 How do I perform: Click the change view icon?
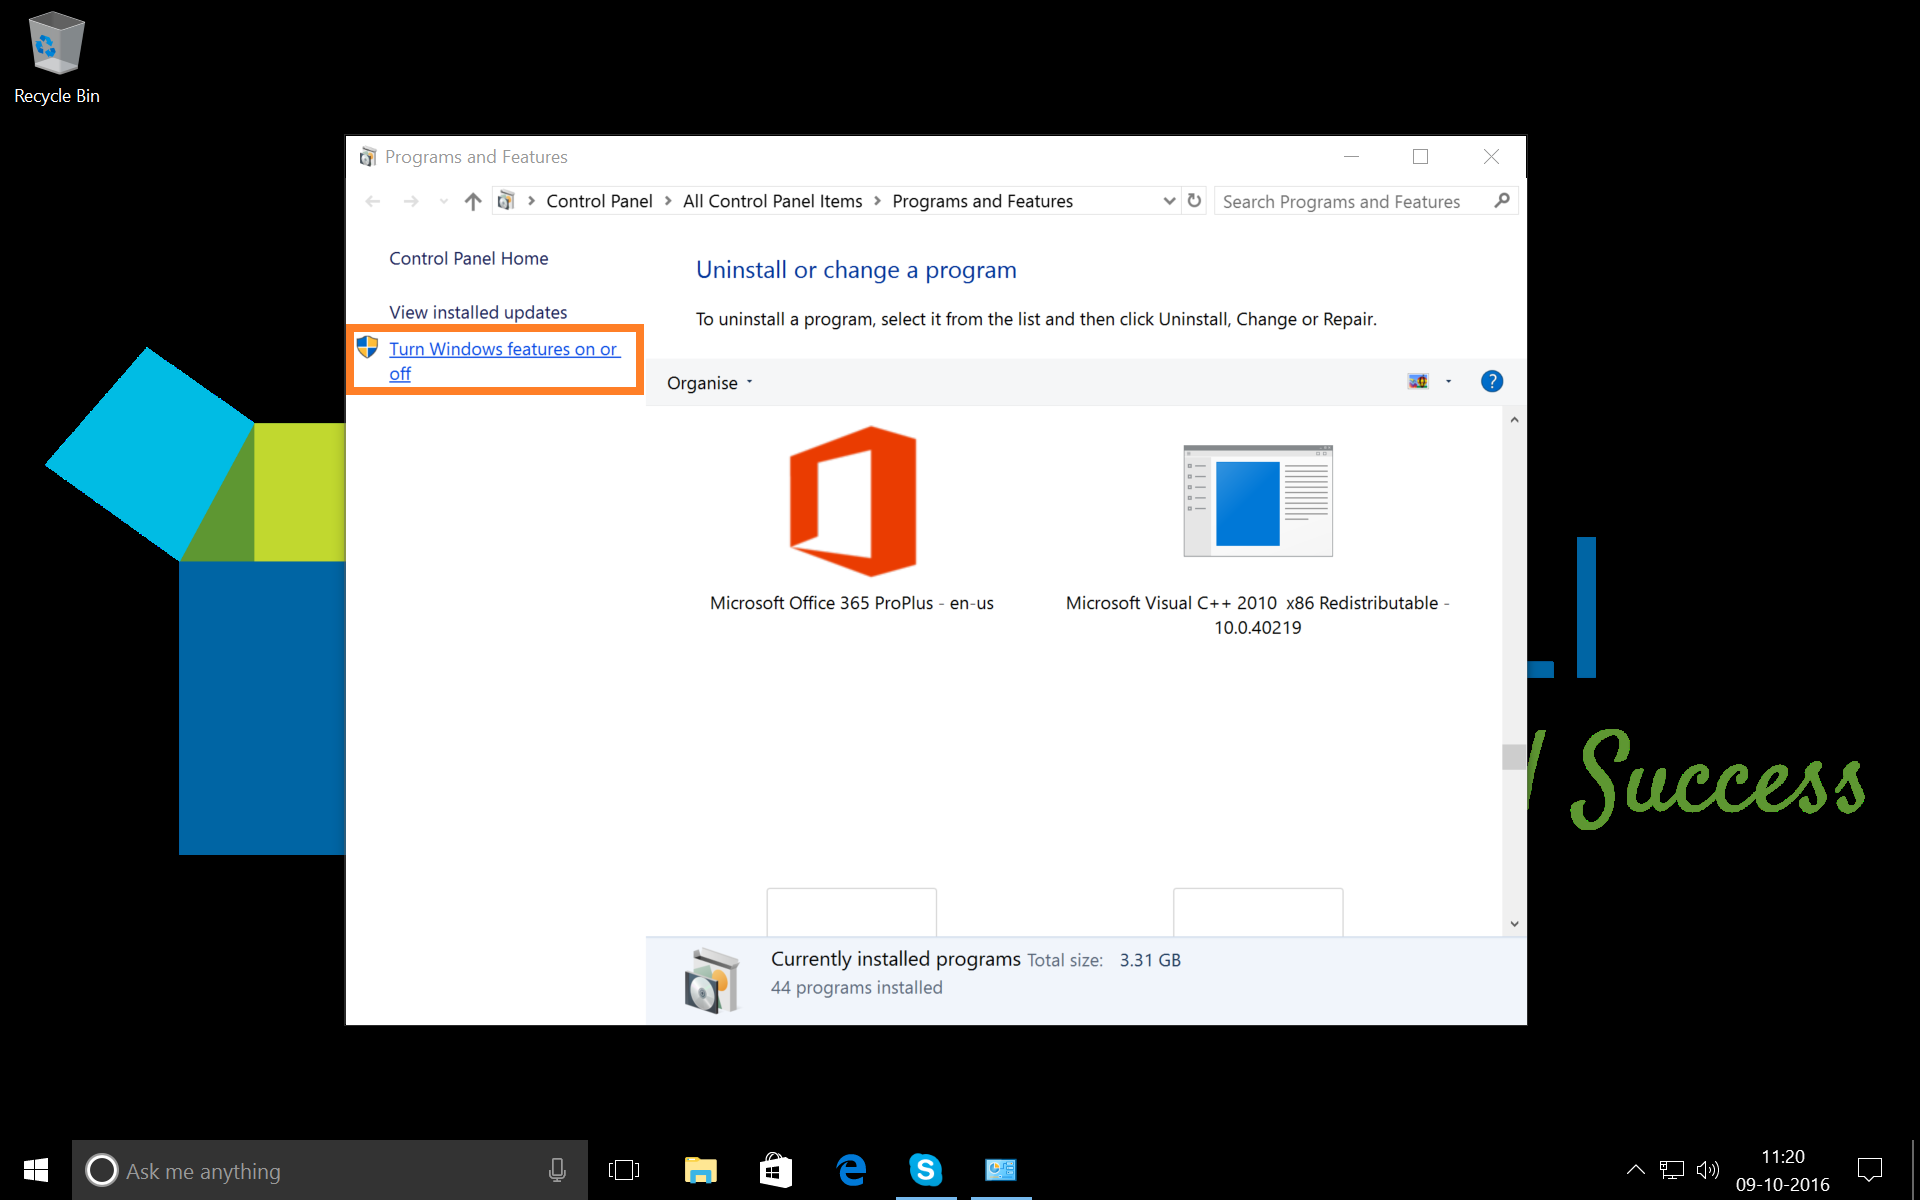1418,381
